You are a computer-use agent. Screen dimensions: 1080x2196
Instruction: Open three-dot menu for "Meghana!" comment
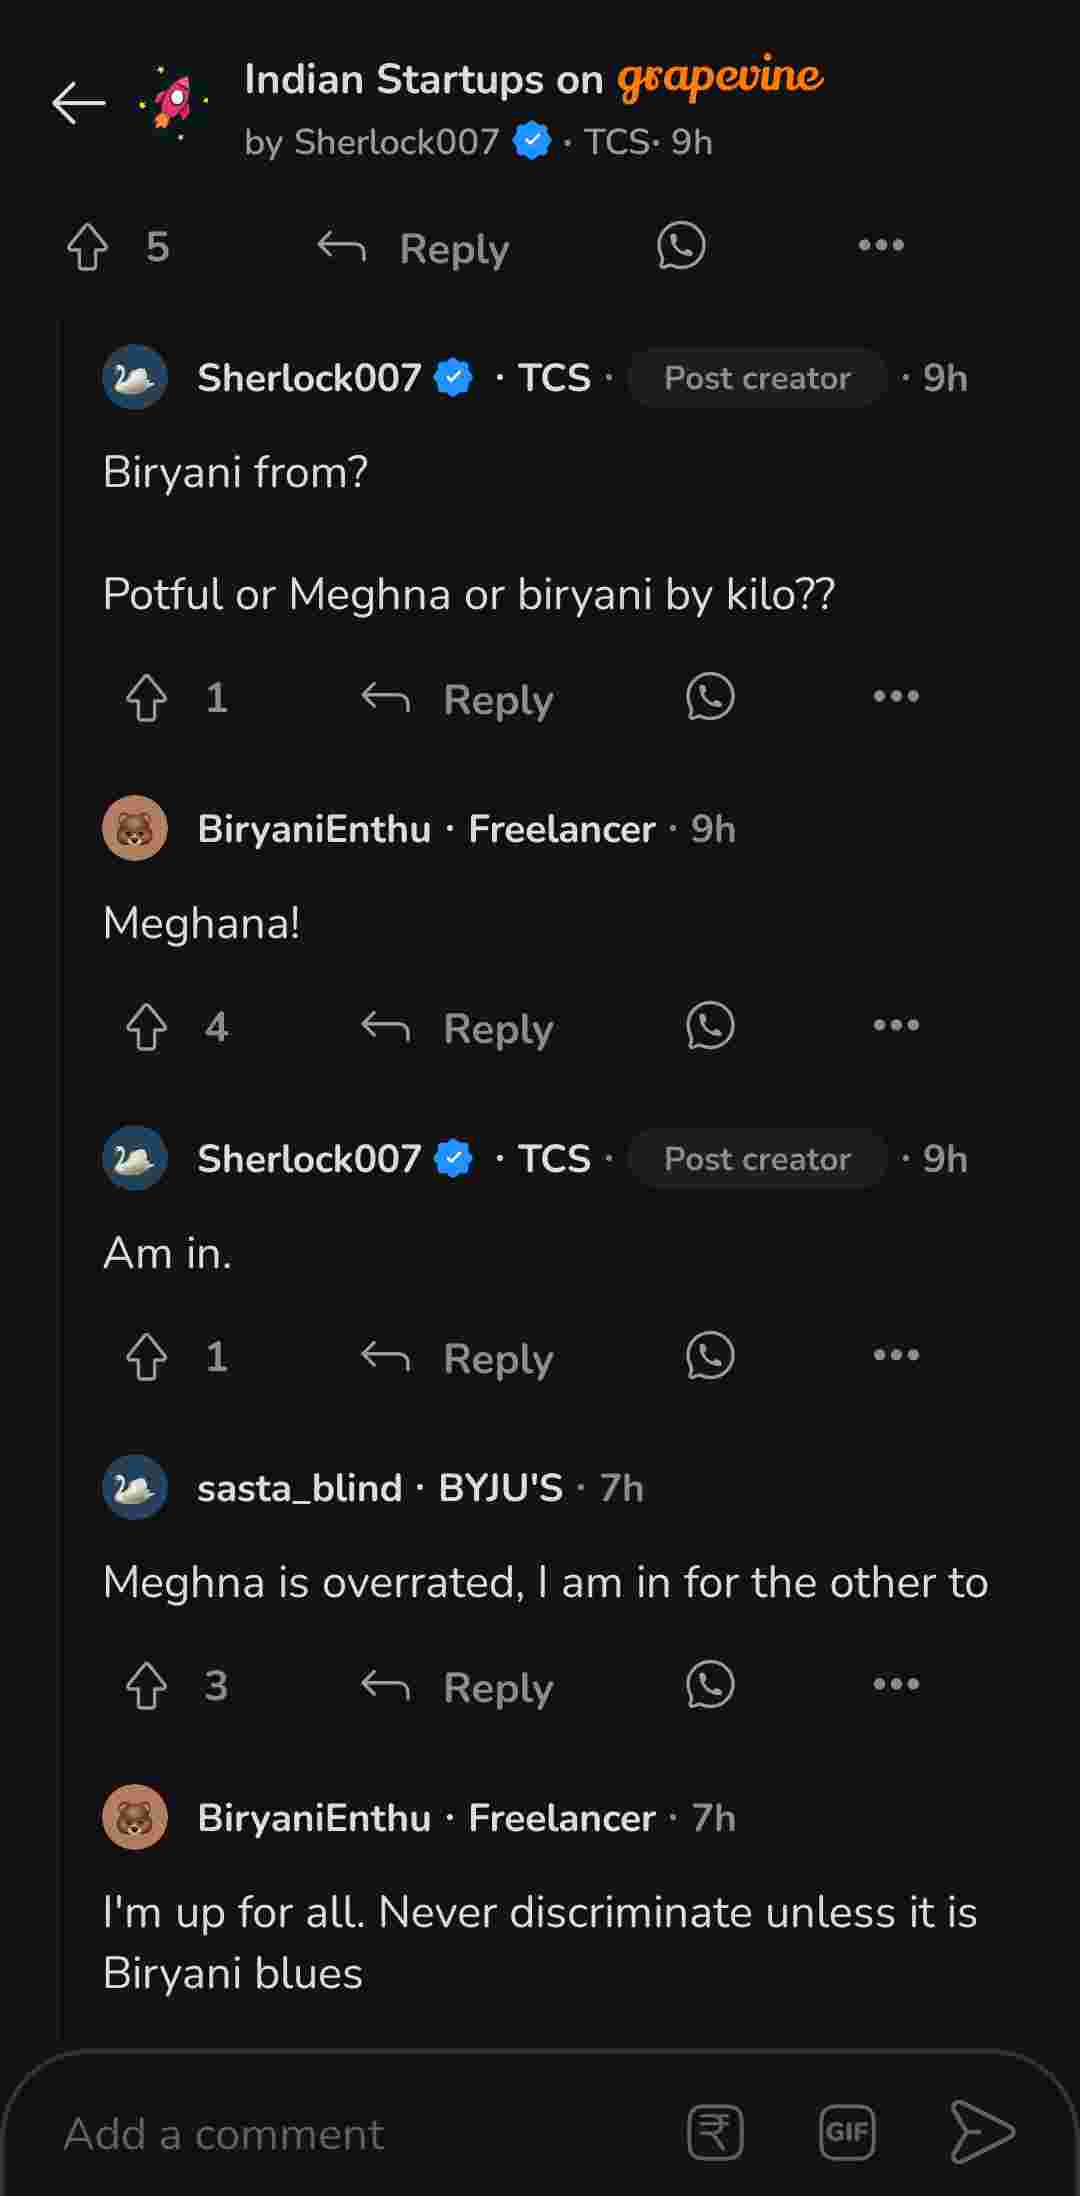896,1026
